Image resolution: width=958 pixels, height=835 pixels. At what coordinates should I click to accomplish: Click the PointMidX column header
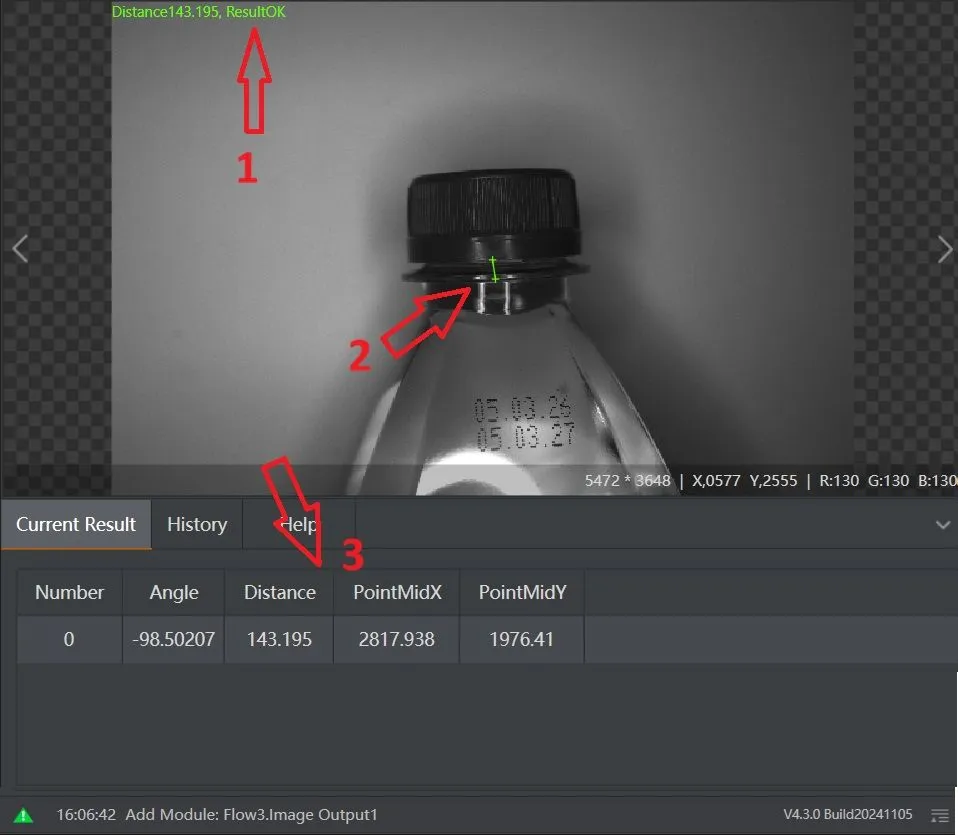tap(396, 592)
